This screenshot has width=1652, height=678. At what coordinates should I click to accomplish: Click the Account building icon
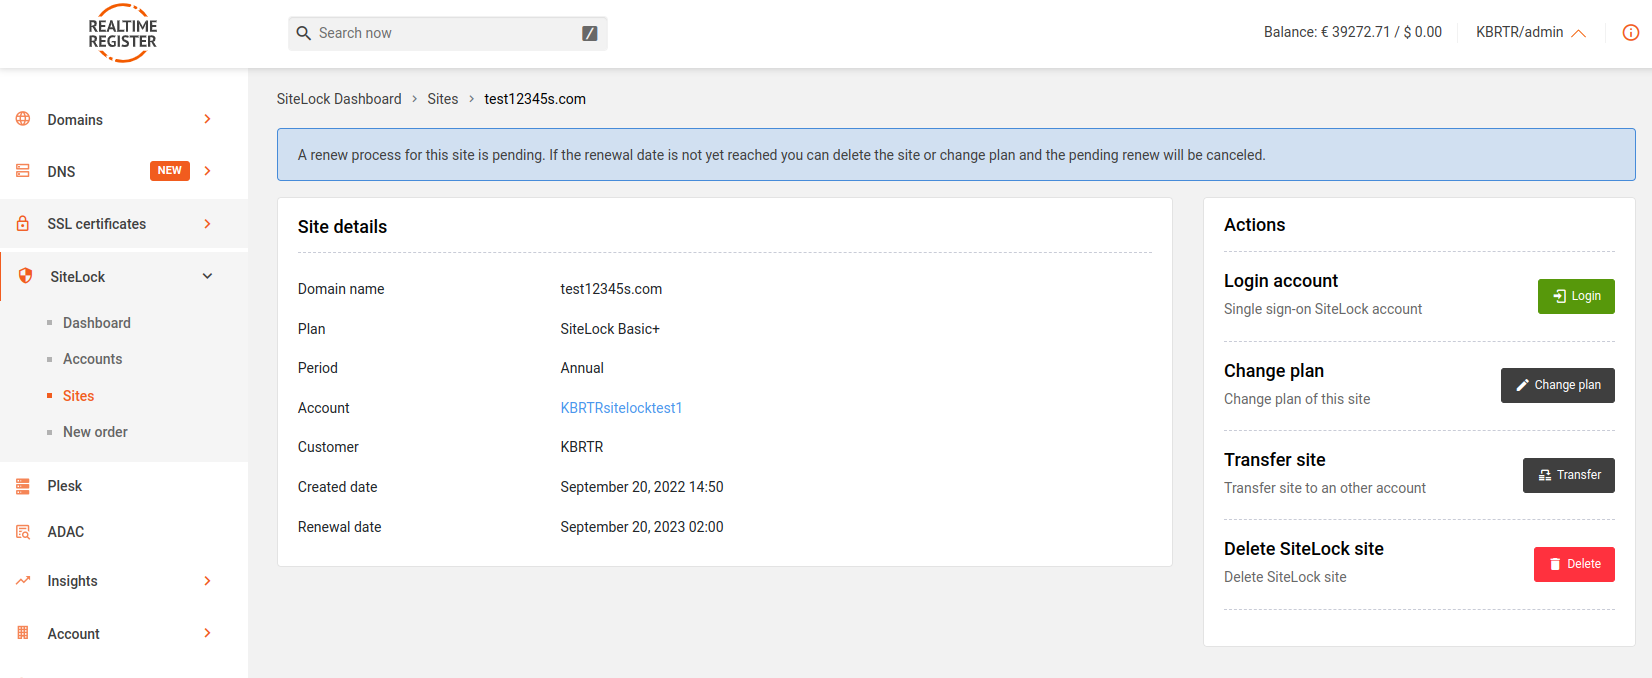click(23, 633)
